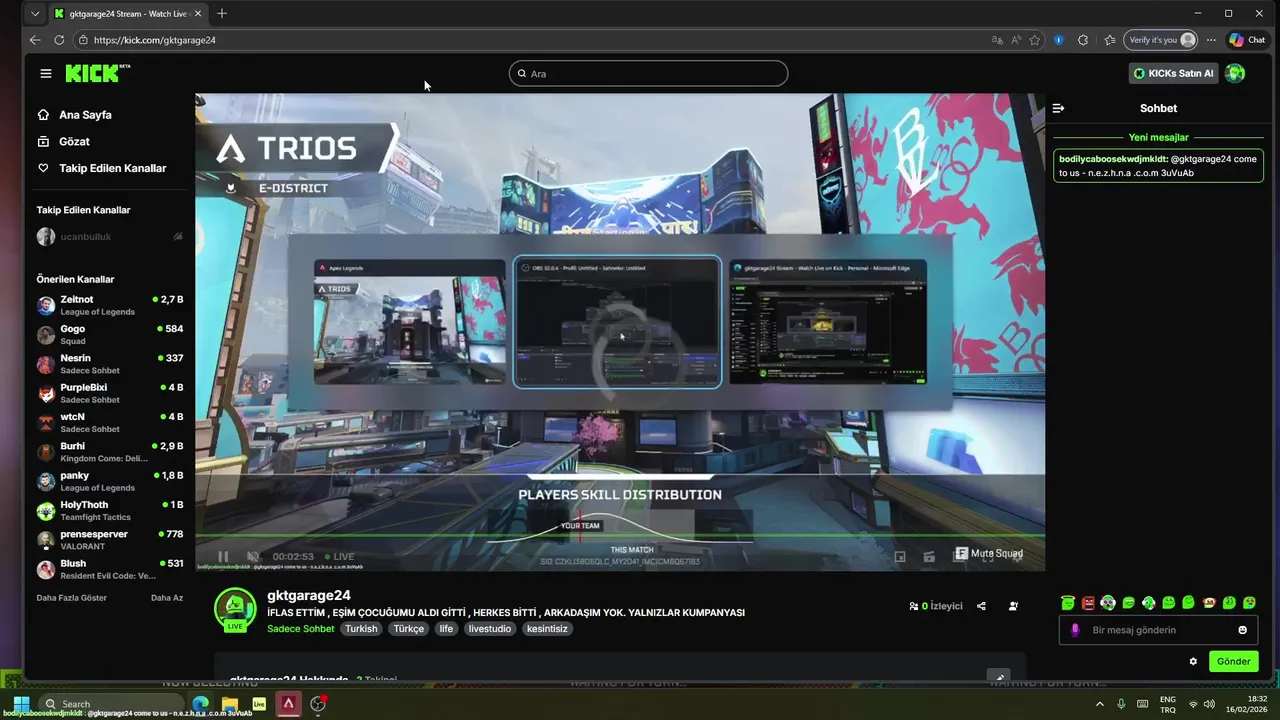Select the livestudio tag
1280x720 pixels.
pos(490,629)
